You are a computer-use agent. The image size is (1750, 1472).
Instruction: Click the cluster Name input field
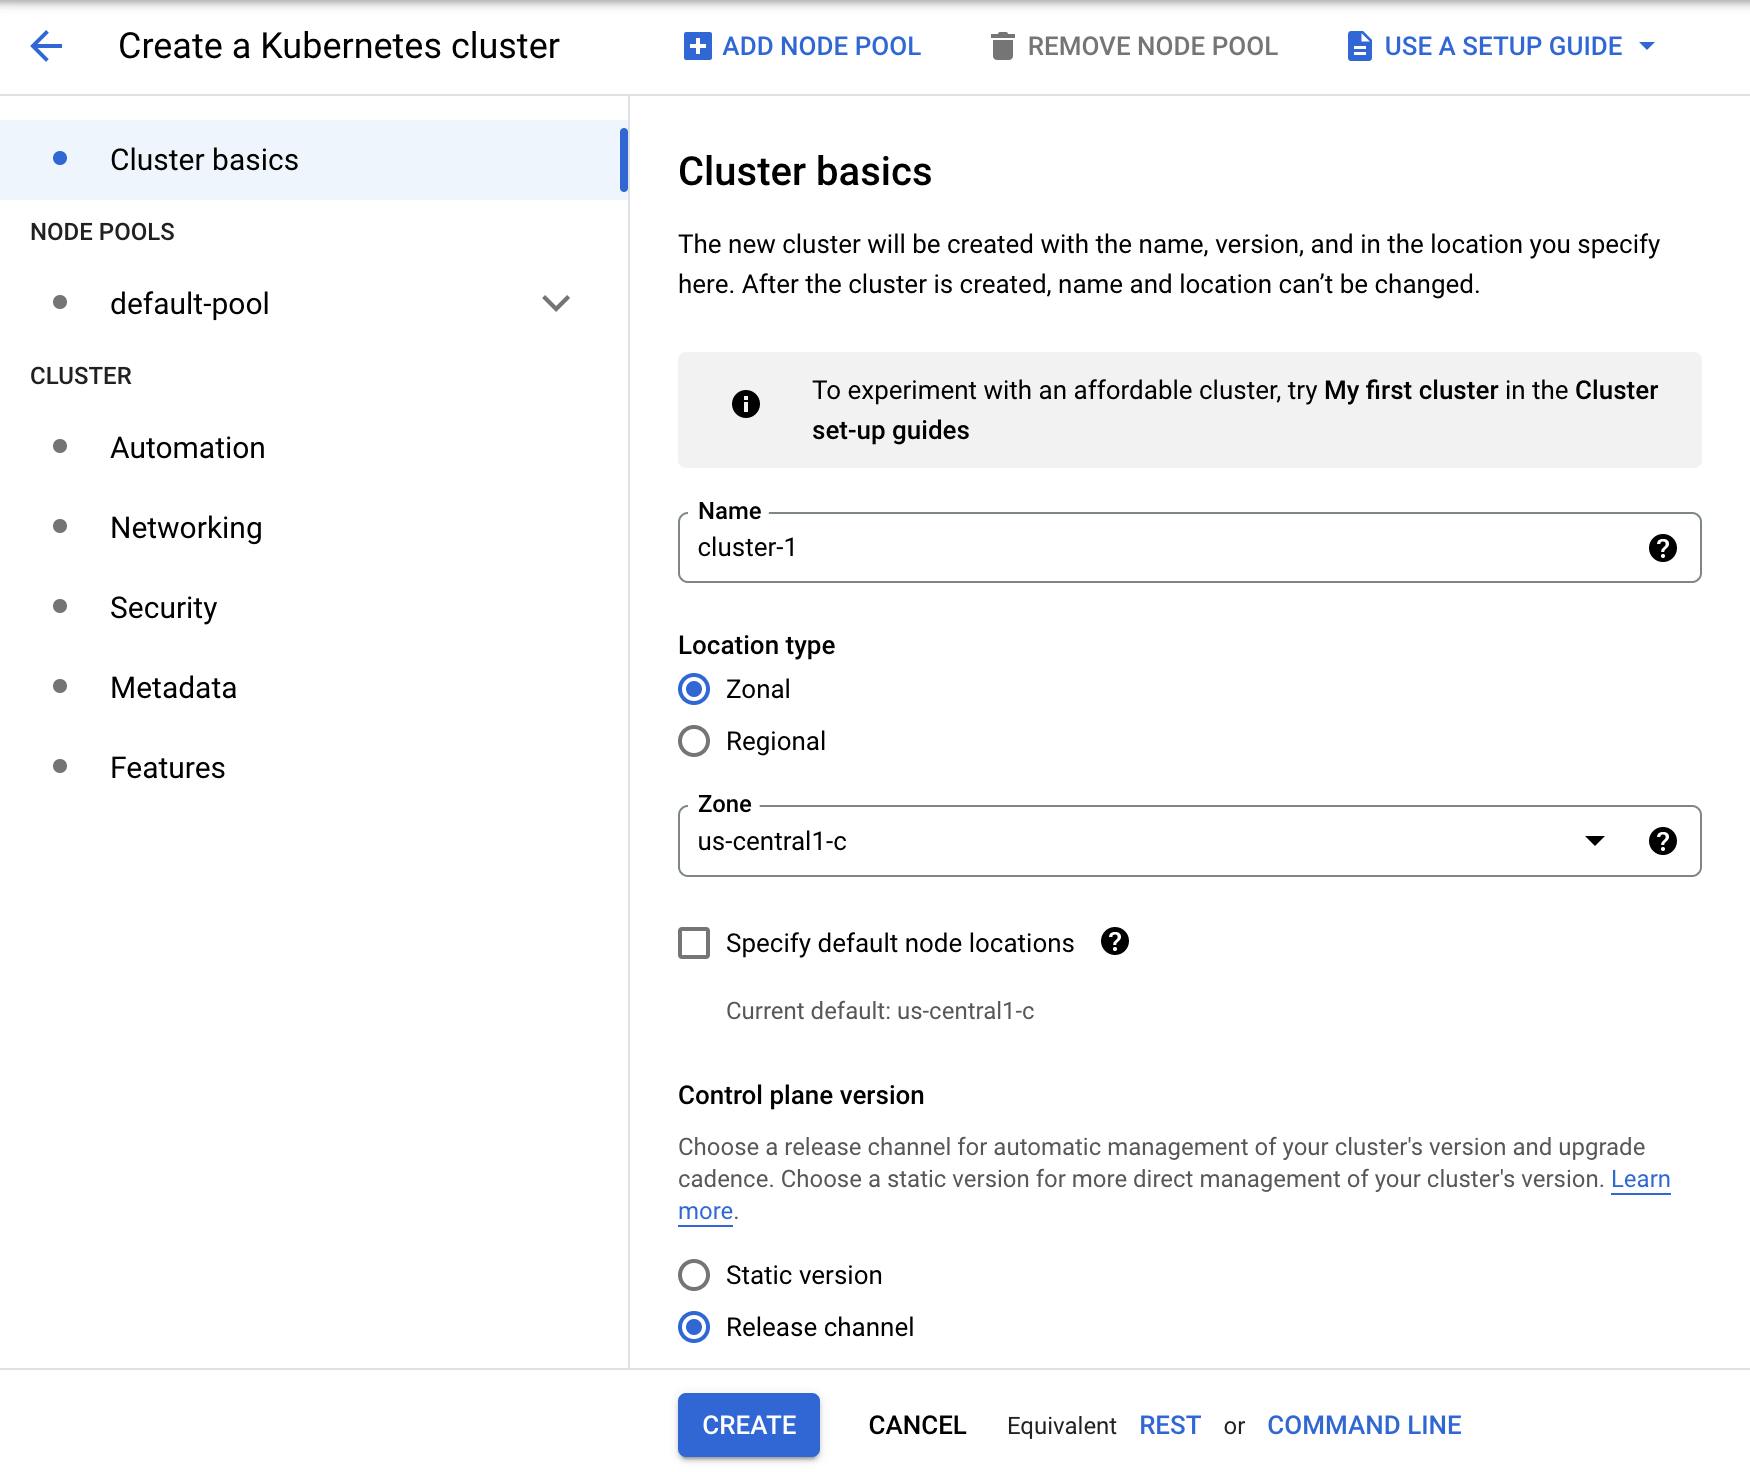[1160, 548]
